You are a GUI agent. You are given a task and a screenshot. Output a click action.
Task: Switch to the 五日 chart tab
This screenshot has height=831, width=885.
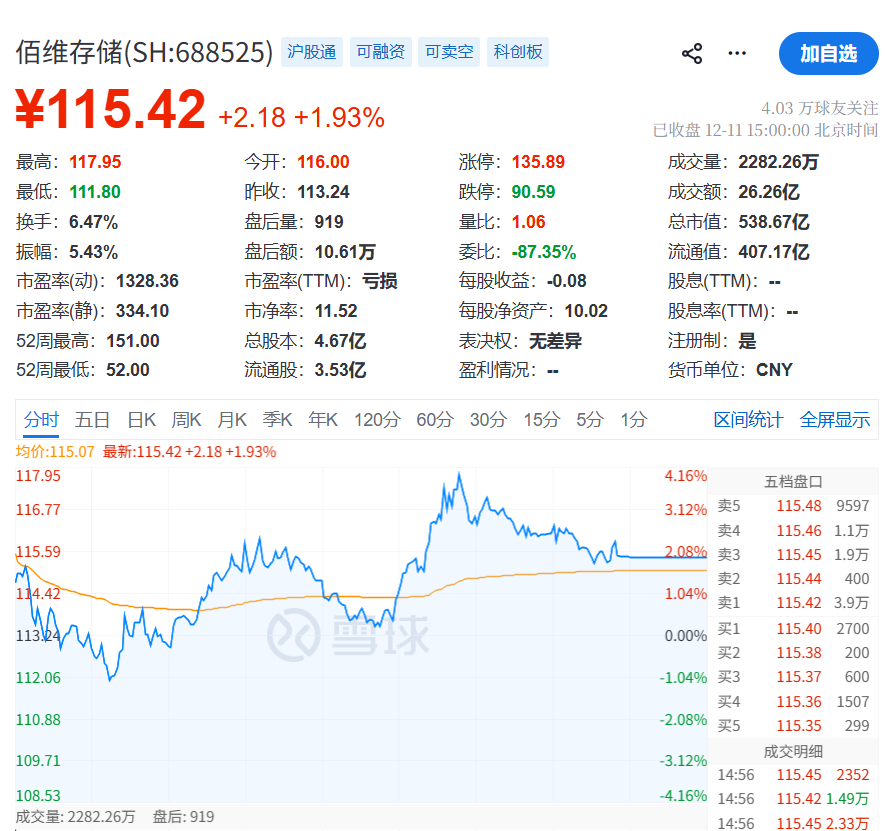tap(92, 420)
